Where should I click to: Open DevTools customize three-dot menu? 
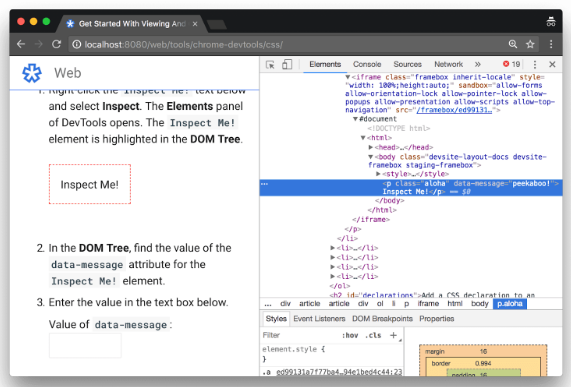click(x=535, y=64)
